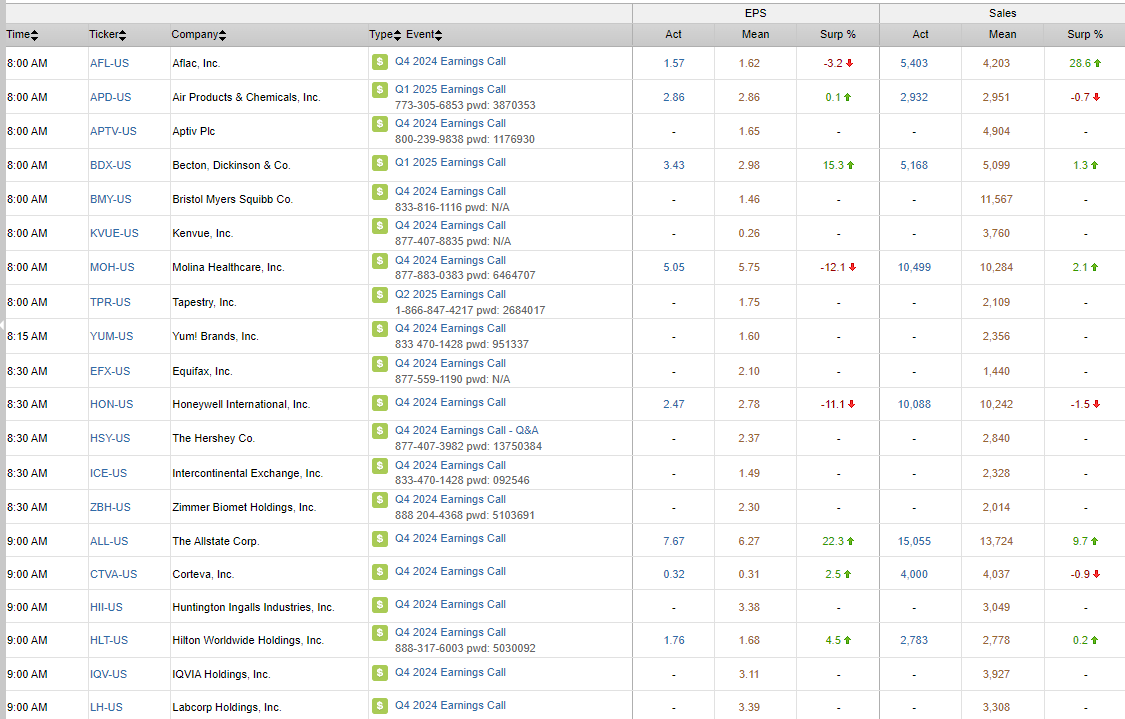Click Bristol Myers Squibb's sales mean '11,567'
The image size is (1125, 719).
pos(997,199)
